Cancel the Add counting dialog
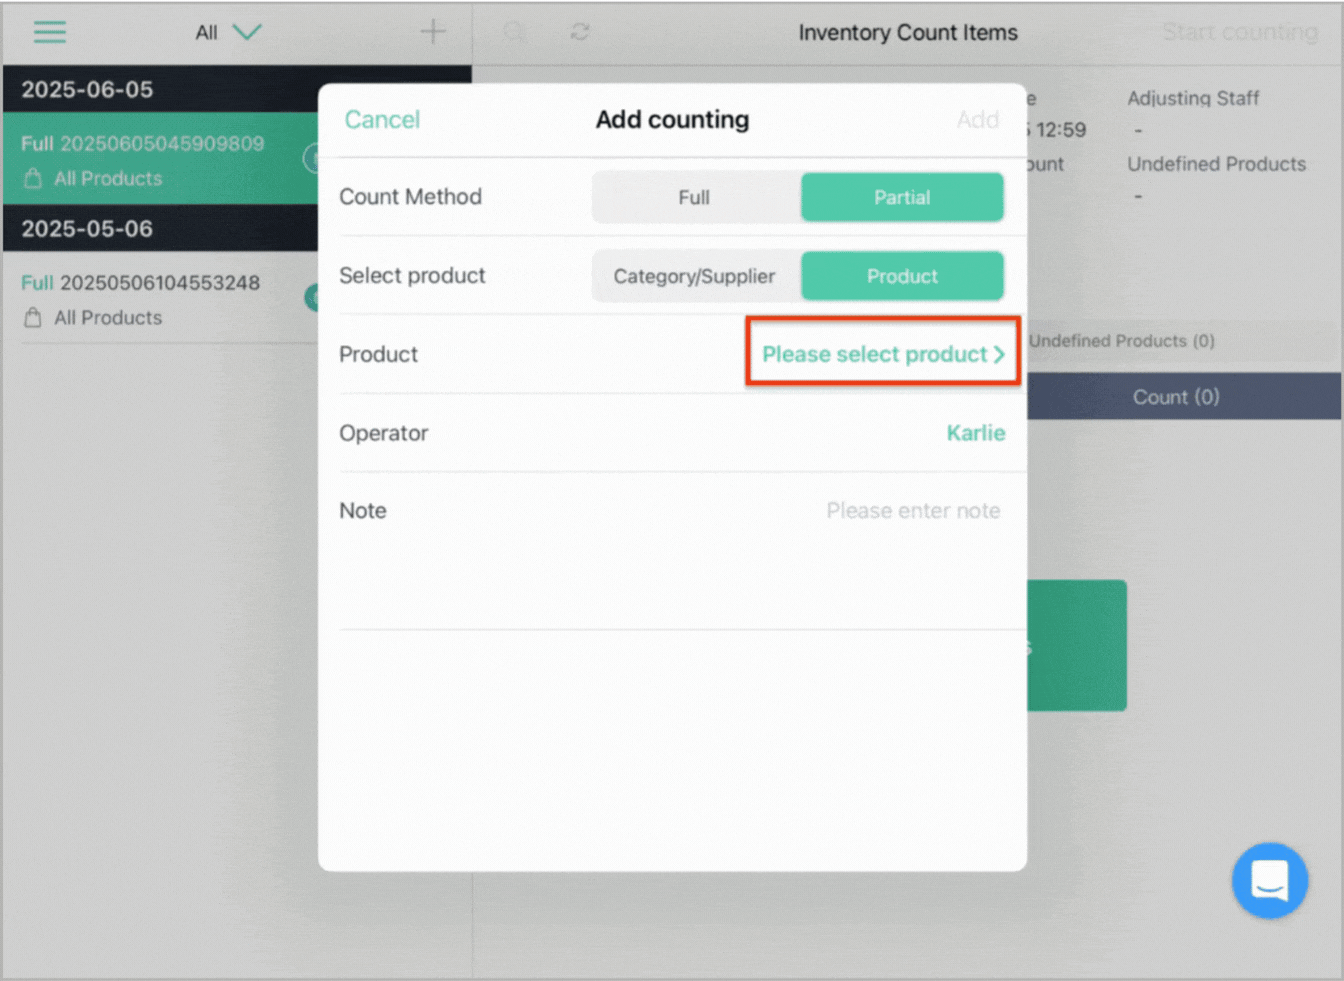The image size is (1344, 981). [x=382, y=120]
